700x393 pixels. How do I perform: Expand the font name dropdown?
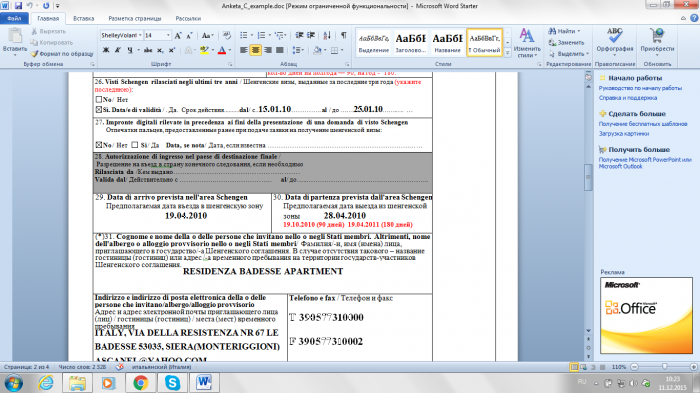click(x=140, y=35)
